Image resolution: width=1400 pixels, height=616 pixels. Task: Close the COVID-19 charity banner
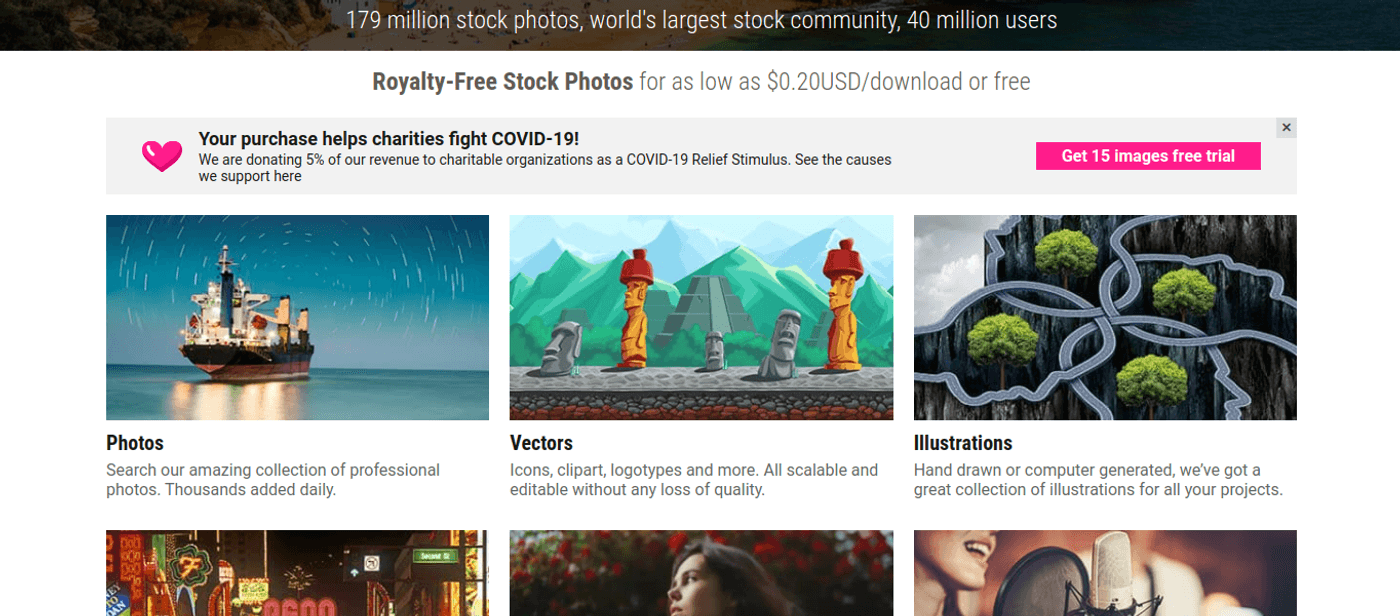(1286, 128)
